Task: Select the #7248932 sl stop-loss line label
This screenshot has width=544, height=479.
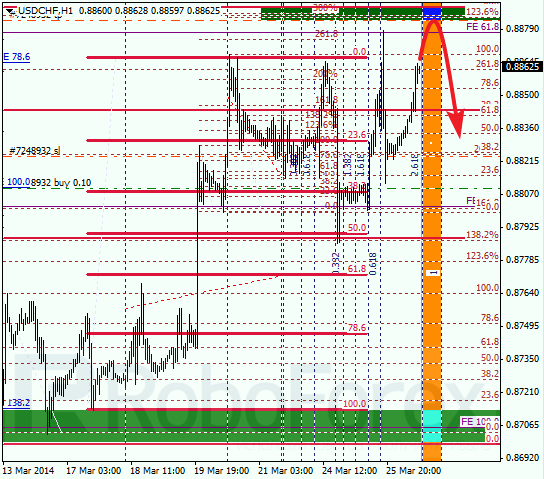Action: pos(35,151)
